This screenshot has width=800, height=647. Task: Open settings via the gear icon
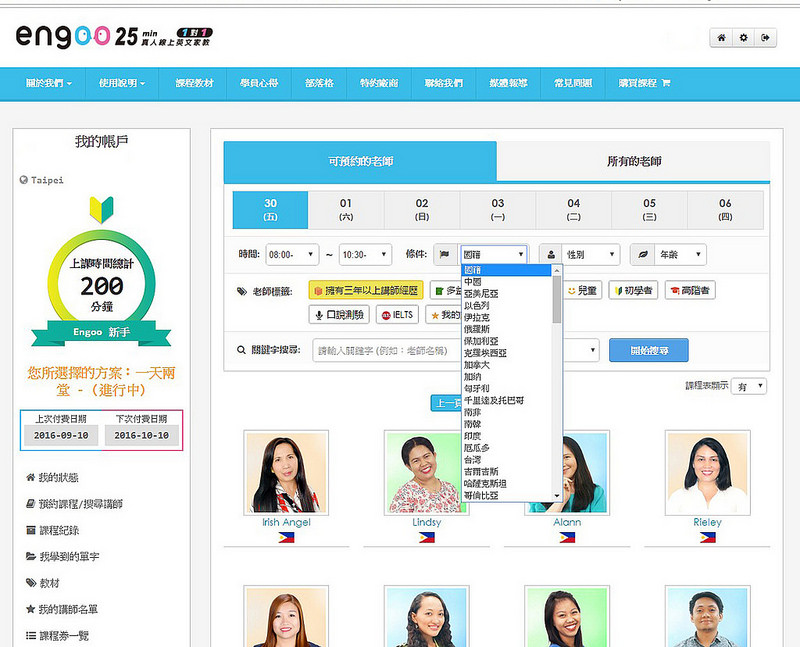pos(743,37)
